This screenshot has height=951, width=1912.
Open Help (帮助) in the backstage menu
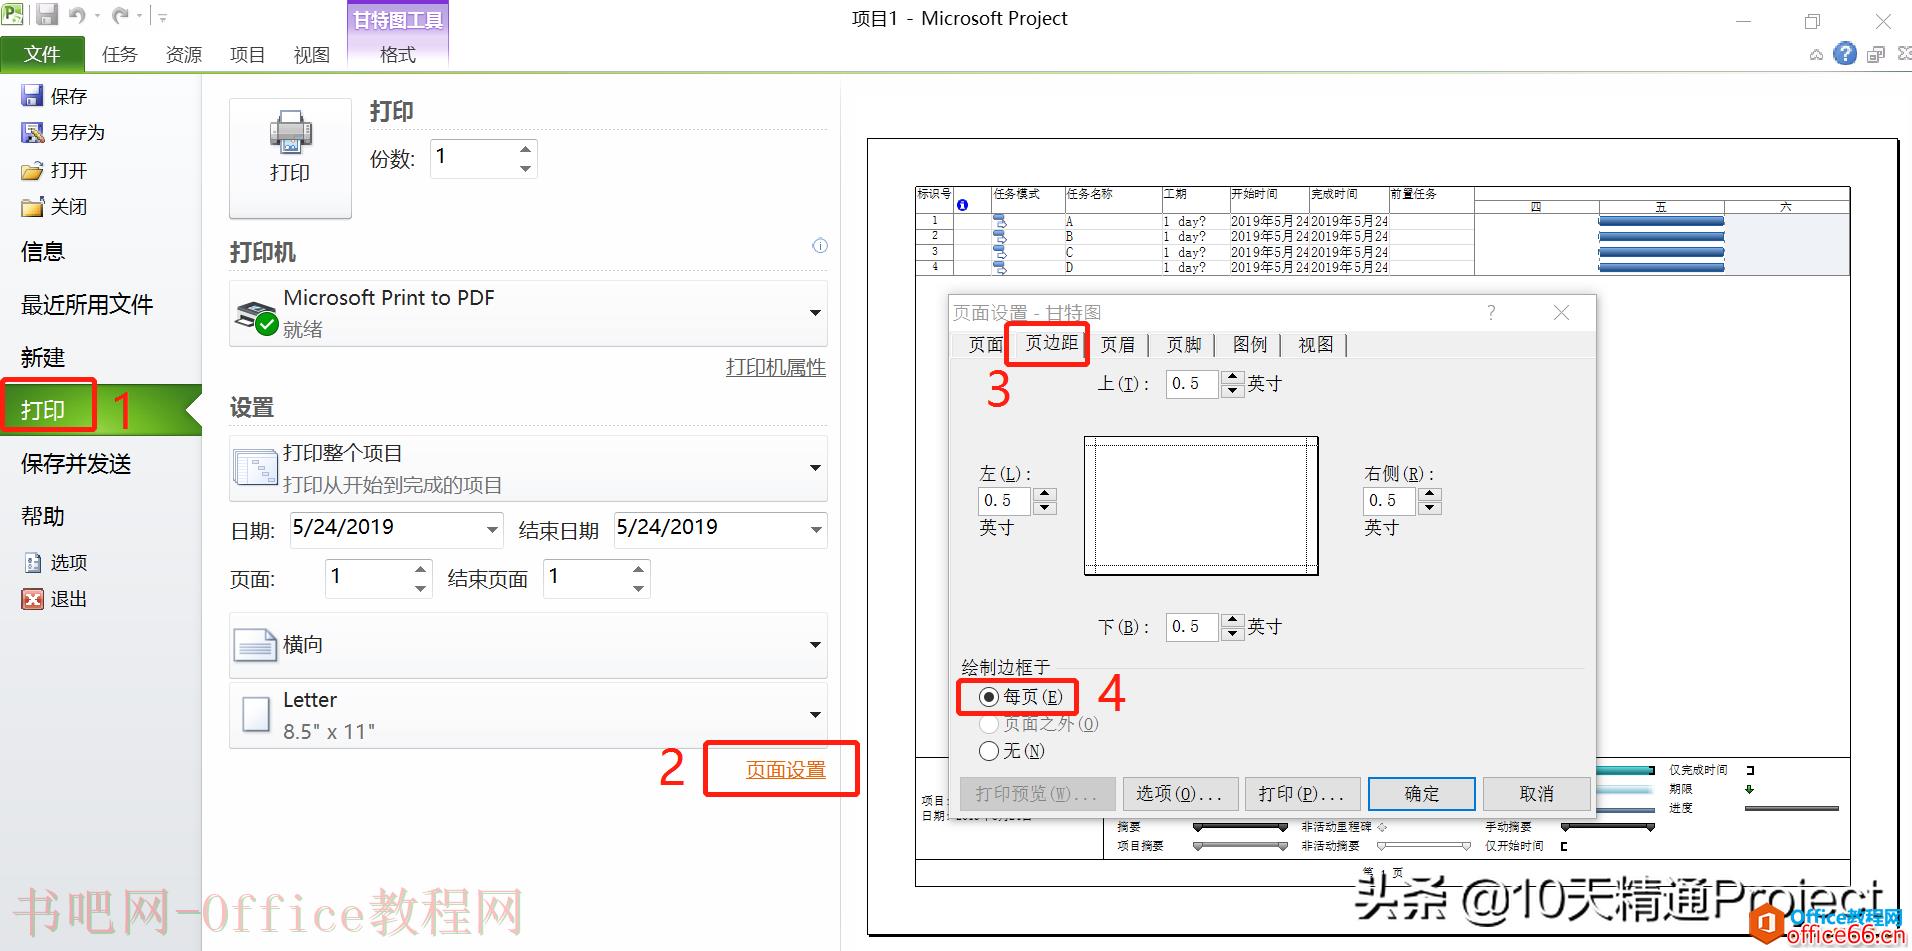point(43,517)
